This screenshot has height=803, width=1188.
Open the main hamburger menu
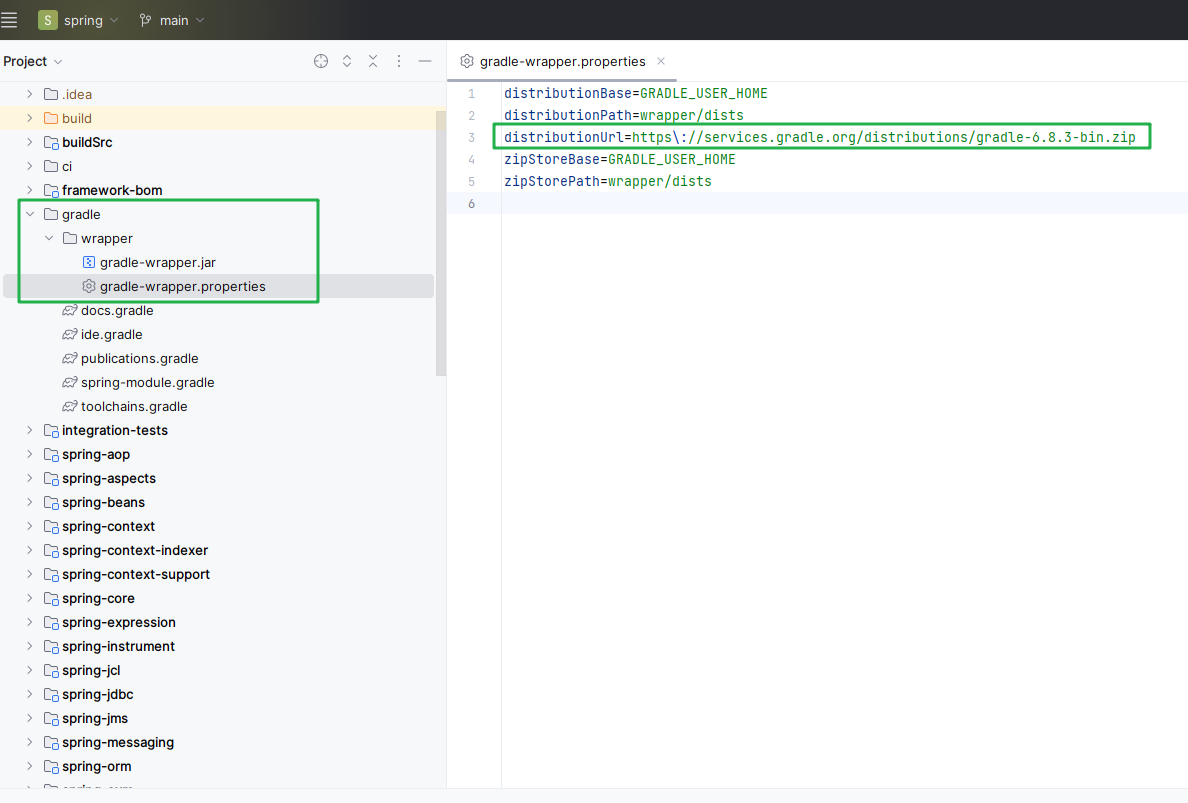pyautogui.click(x=9, y=20)
